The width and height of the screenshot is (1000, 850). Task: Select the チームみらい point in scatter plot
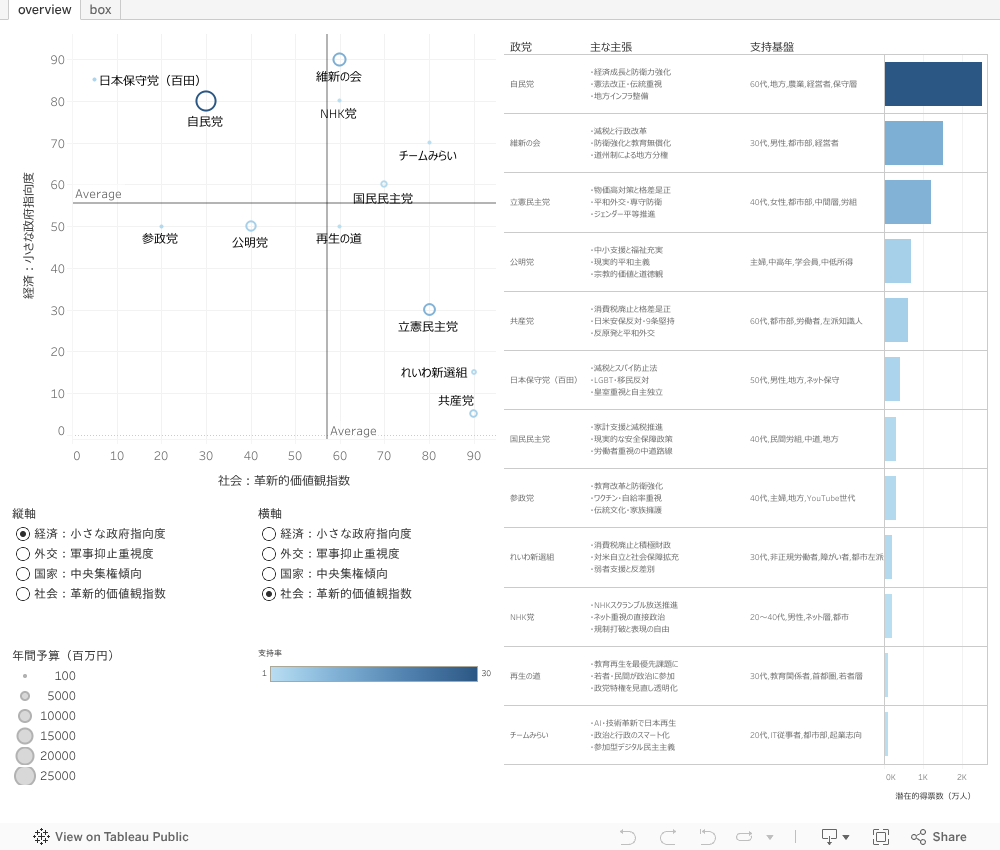429,143
